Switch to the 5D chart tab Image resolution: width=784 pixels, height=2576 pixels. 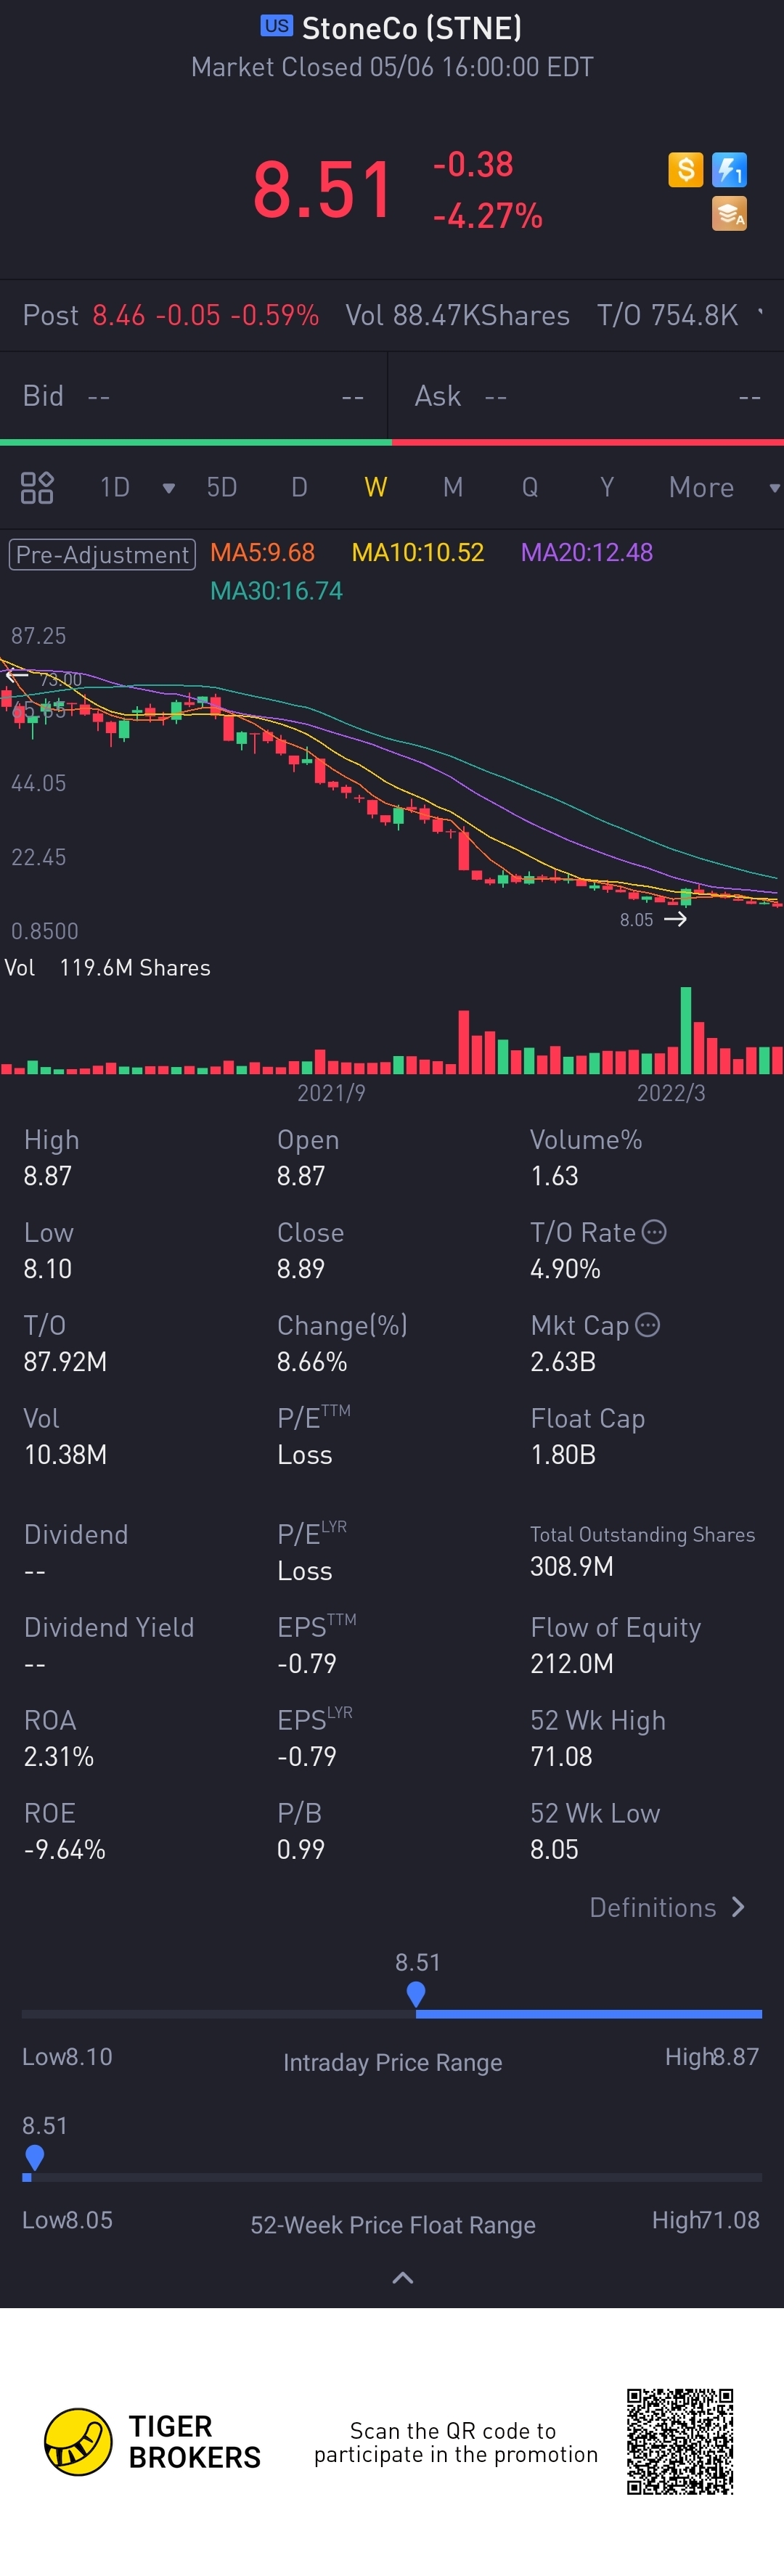point(222,487)
